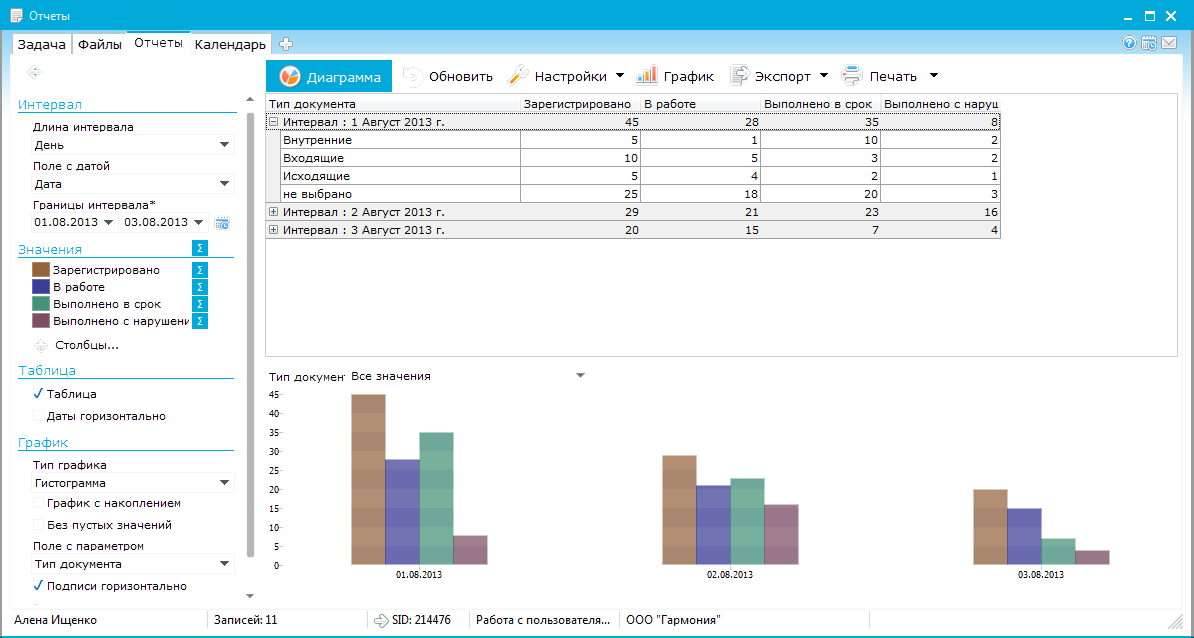Click the help question mark icon
The height and width of the screenshot is (638, 1194).
[1129, 43]
